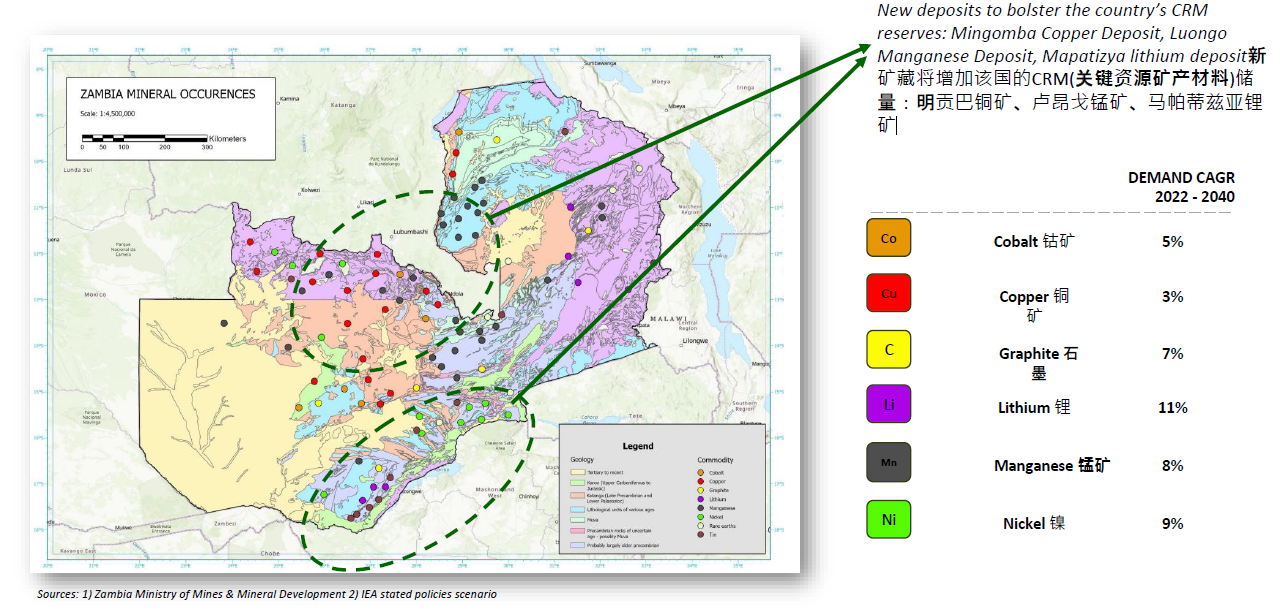1287x610 pixels.
Task: Select the DEMAND CAGR 2022 - 2040 heading
Action: pos(1181,187)
